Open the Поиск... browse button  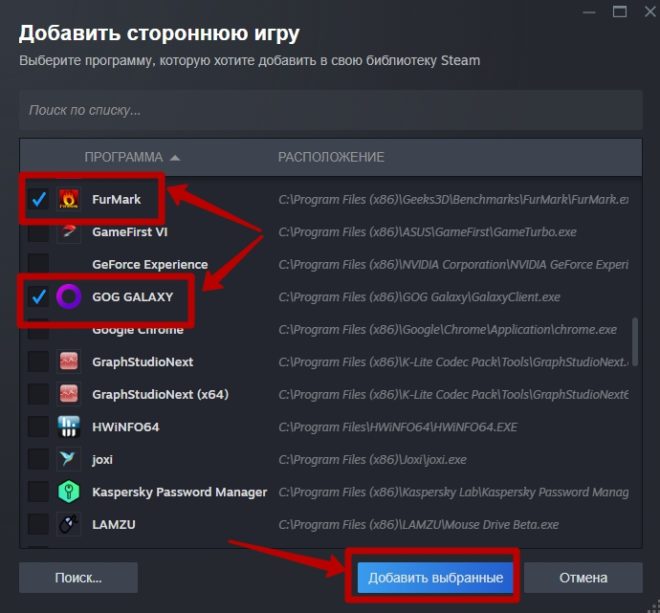[78, 578]
